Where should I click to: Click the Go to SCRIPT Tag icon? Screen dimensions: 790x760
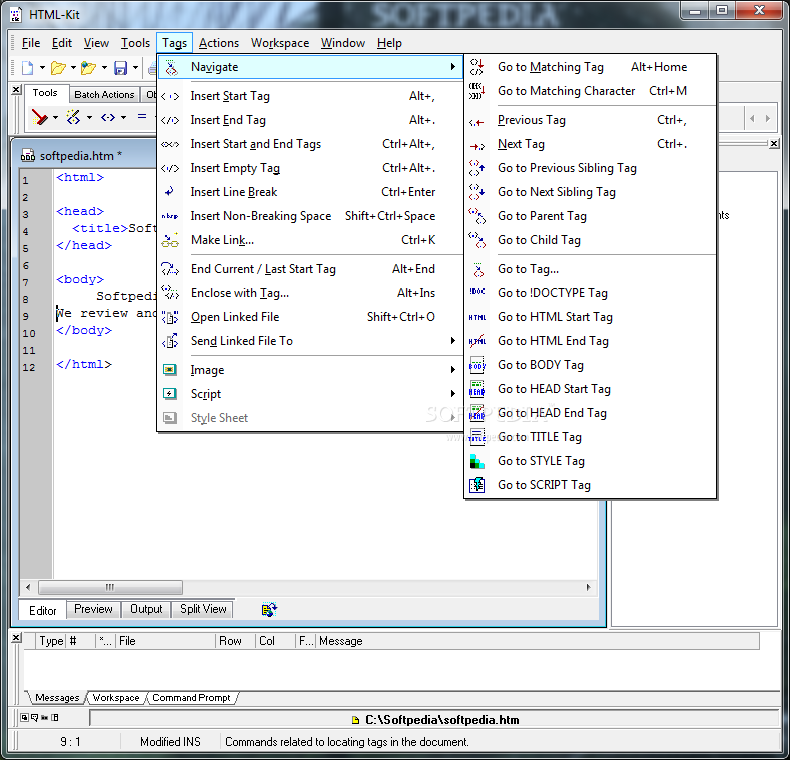(477, 485)
